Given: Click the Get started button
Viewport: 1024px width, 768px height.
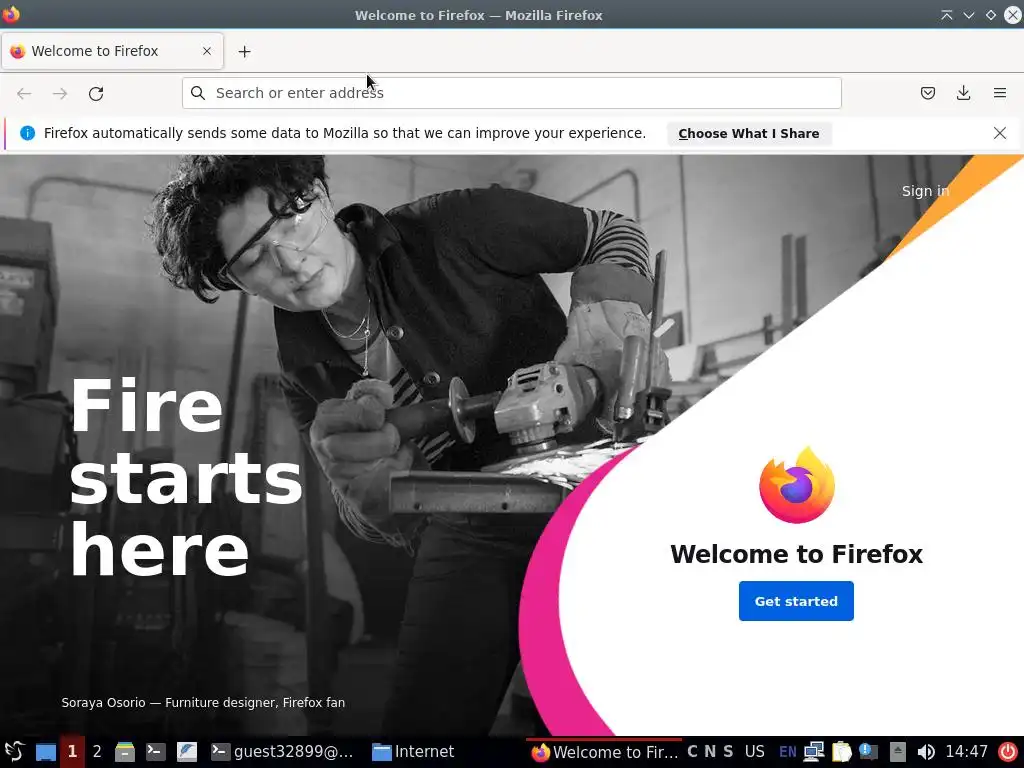Looking at the screenshot, I should [796, 601].
